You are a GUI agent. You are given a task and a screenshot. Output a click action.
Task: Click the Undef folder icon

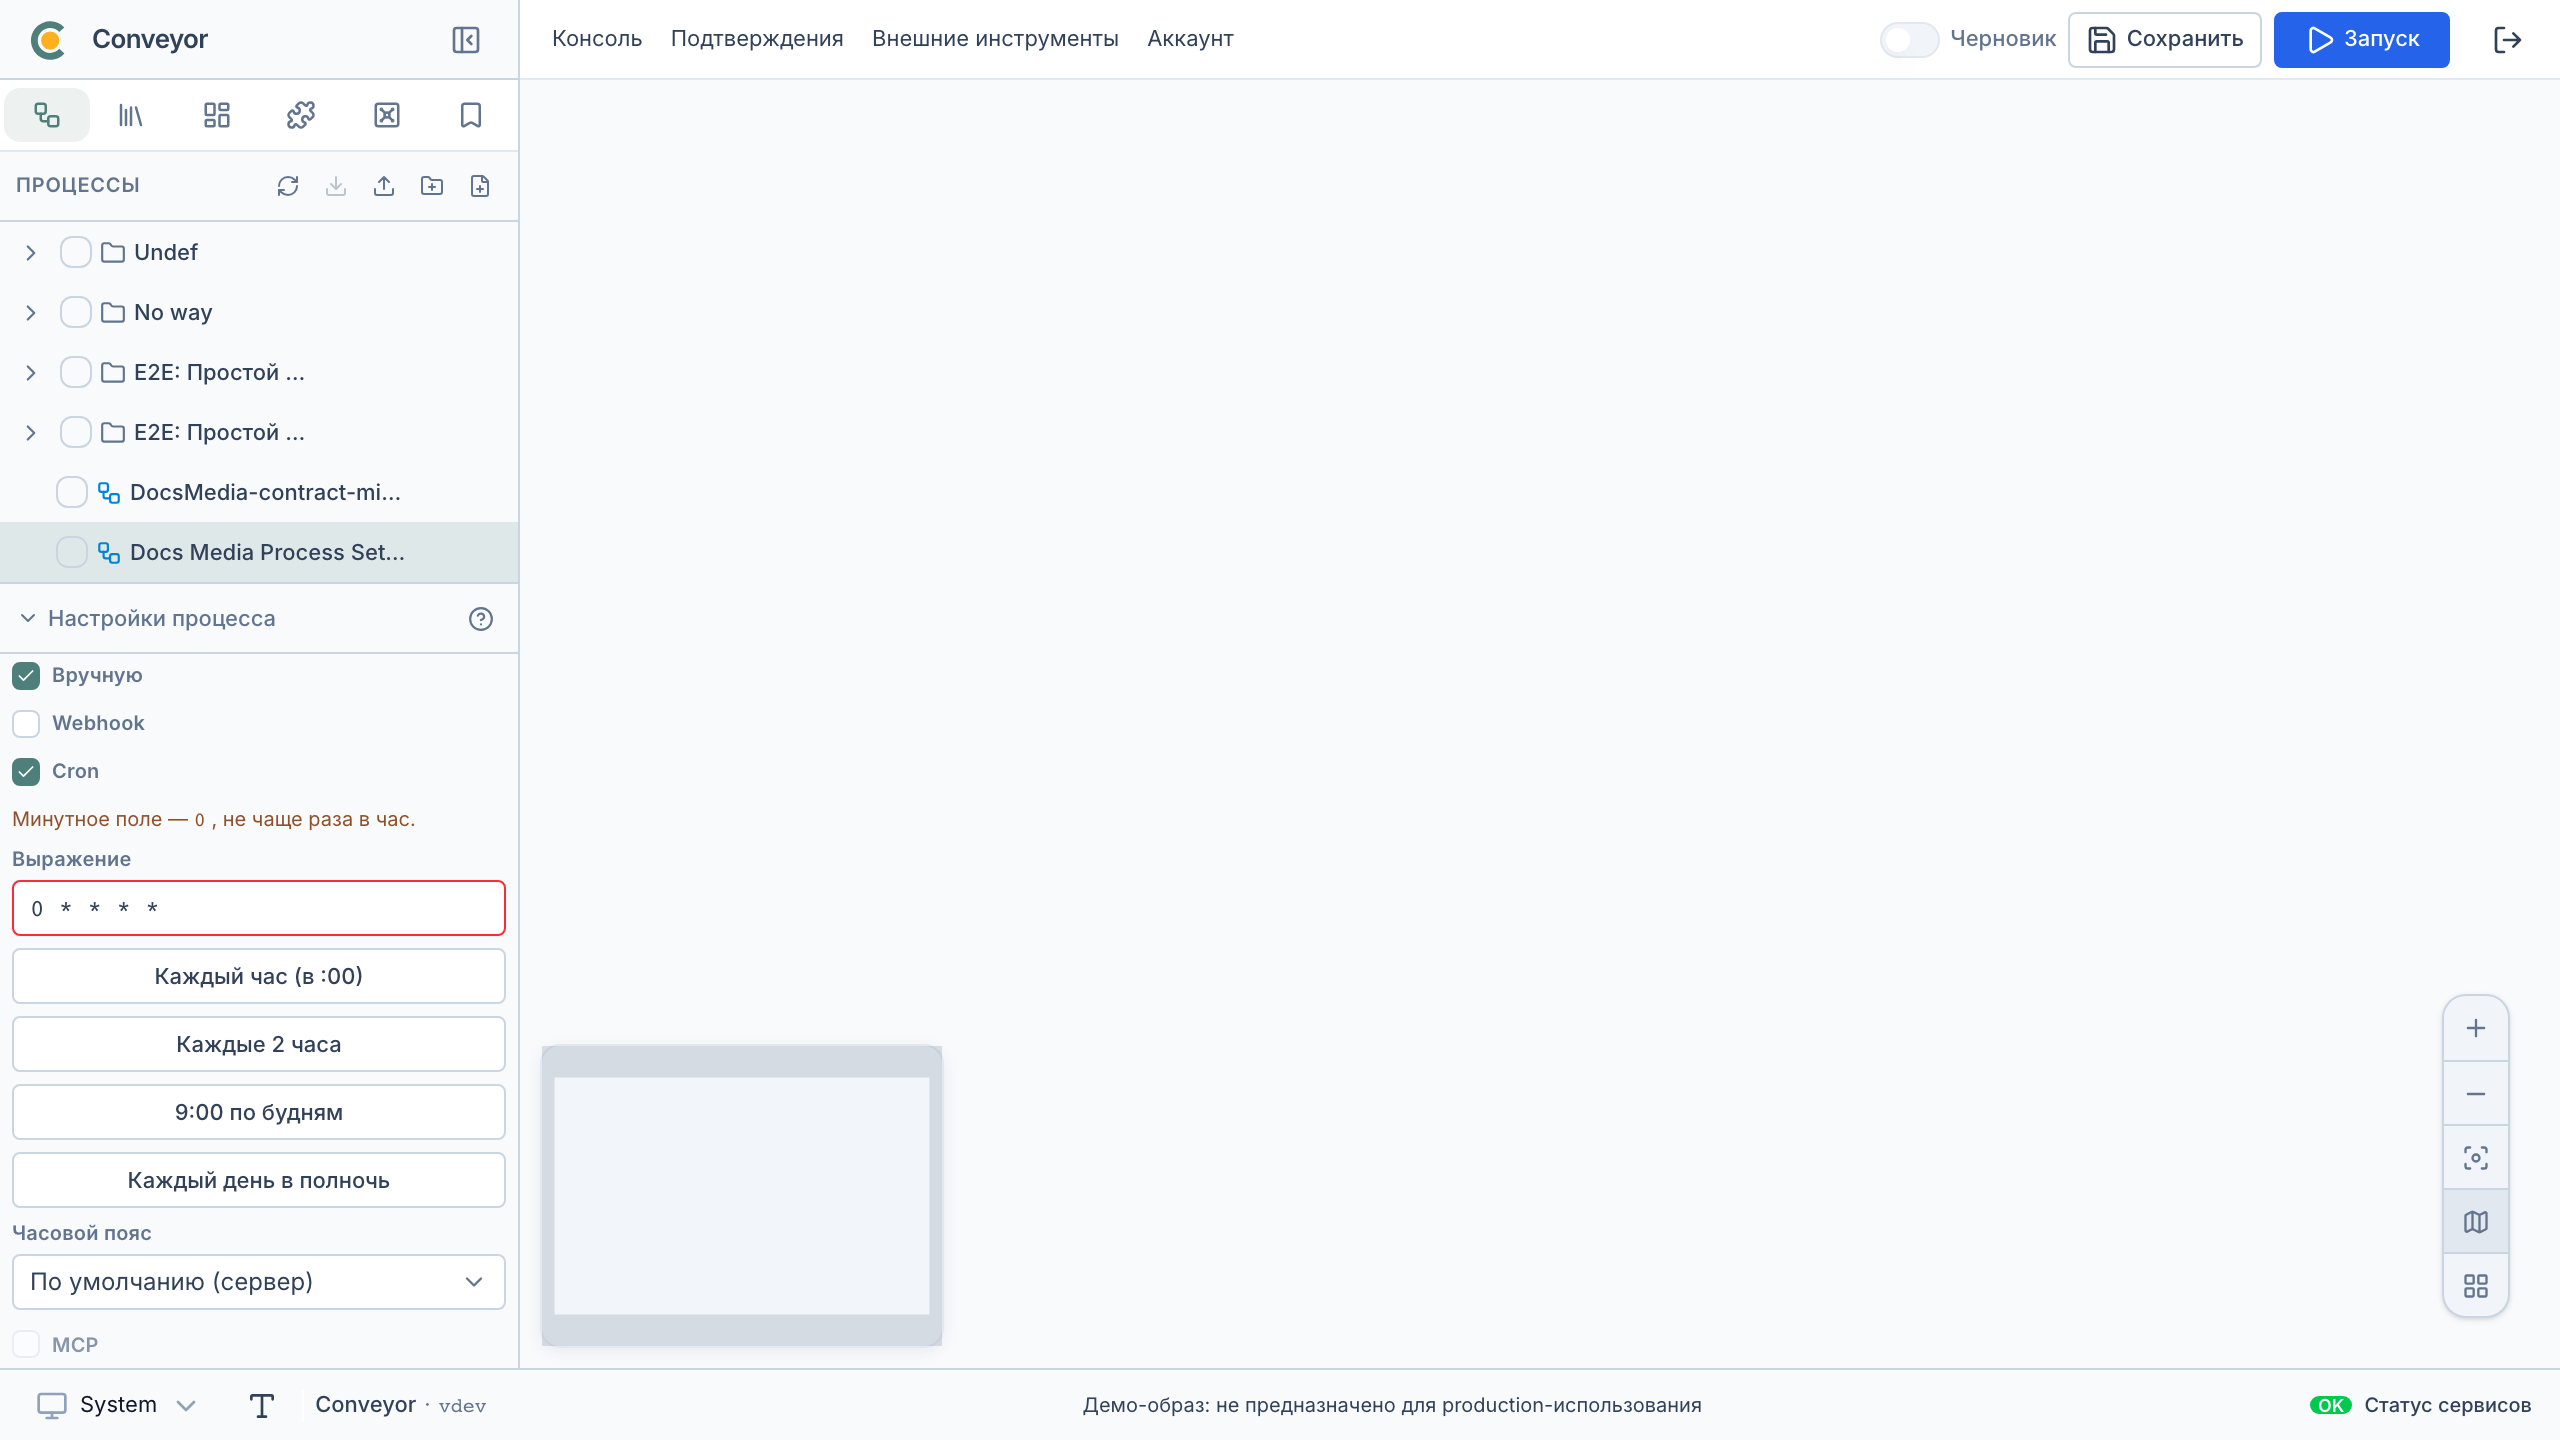pos(113,253)
